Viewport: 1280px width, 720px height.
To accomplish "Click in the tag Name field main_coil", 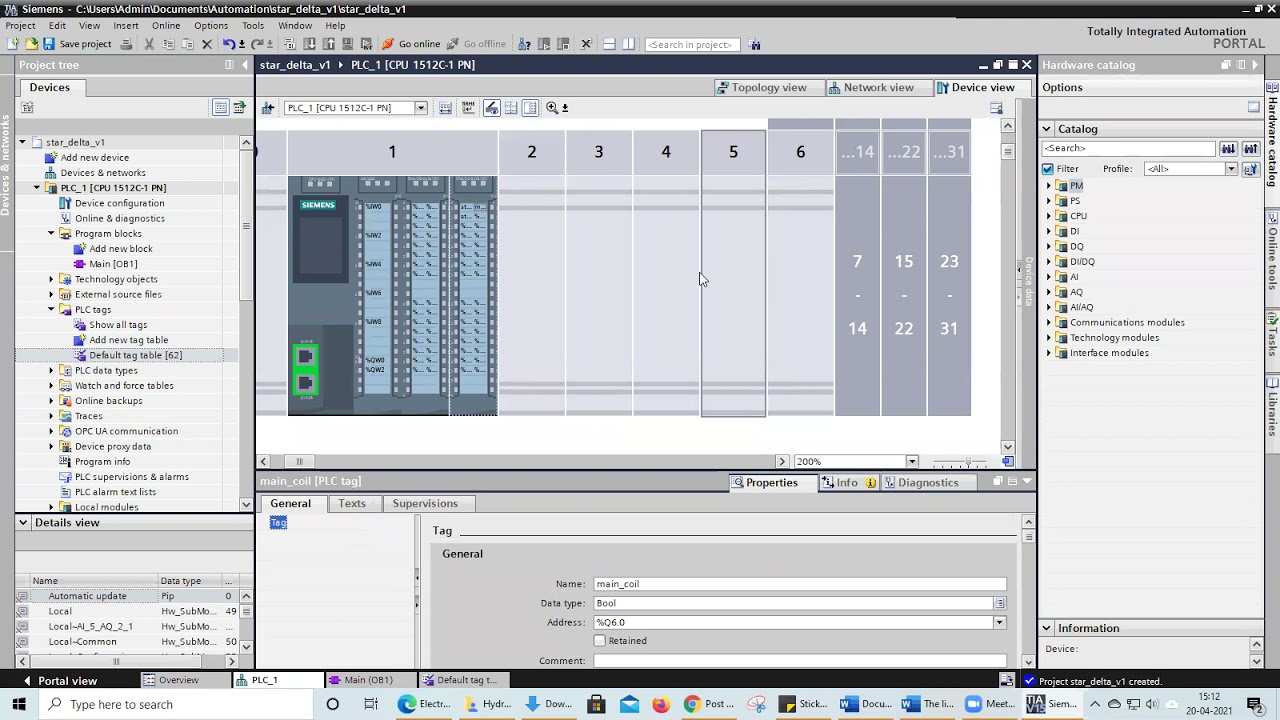I will coord(800,584).
